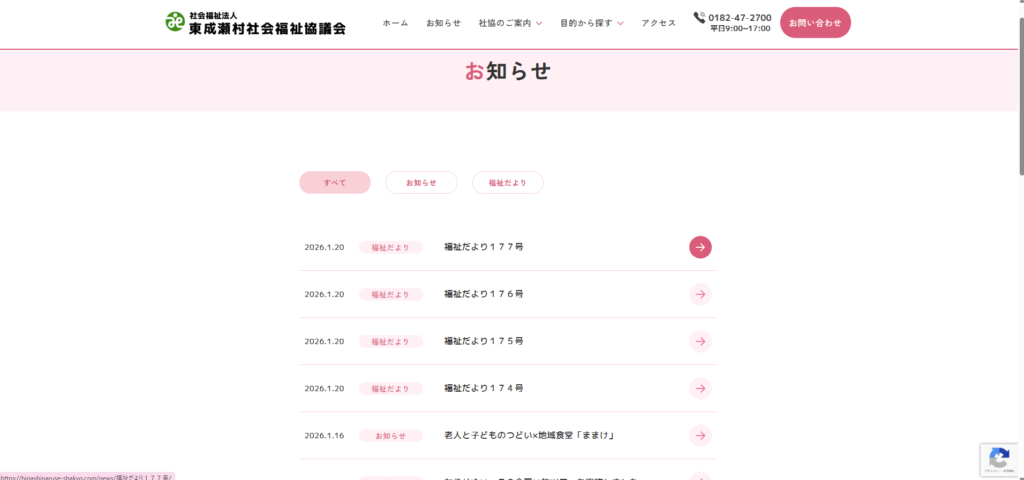Select the すべて filter tab
This screenshot has width=1024, height=480.
coord(334,183)
